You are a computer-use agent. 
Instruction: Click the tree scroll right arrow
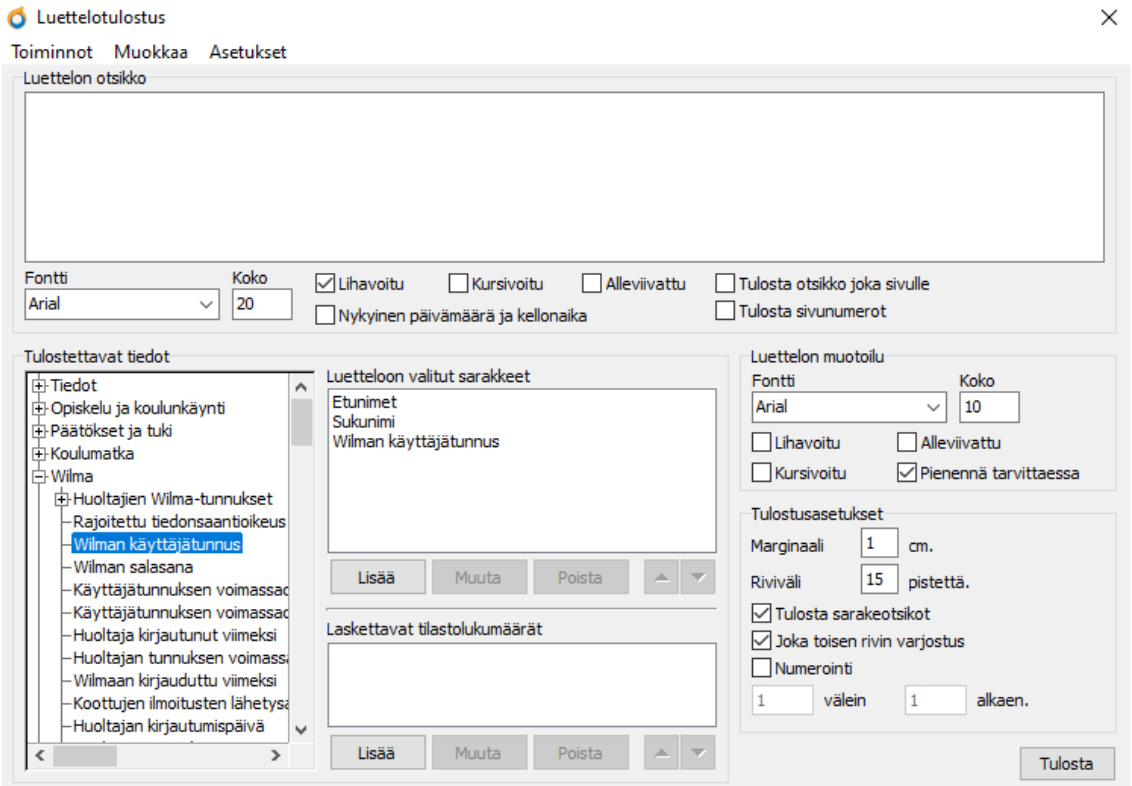(x=276, y=756)
